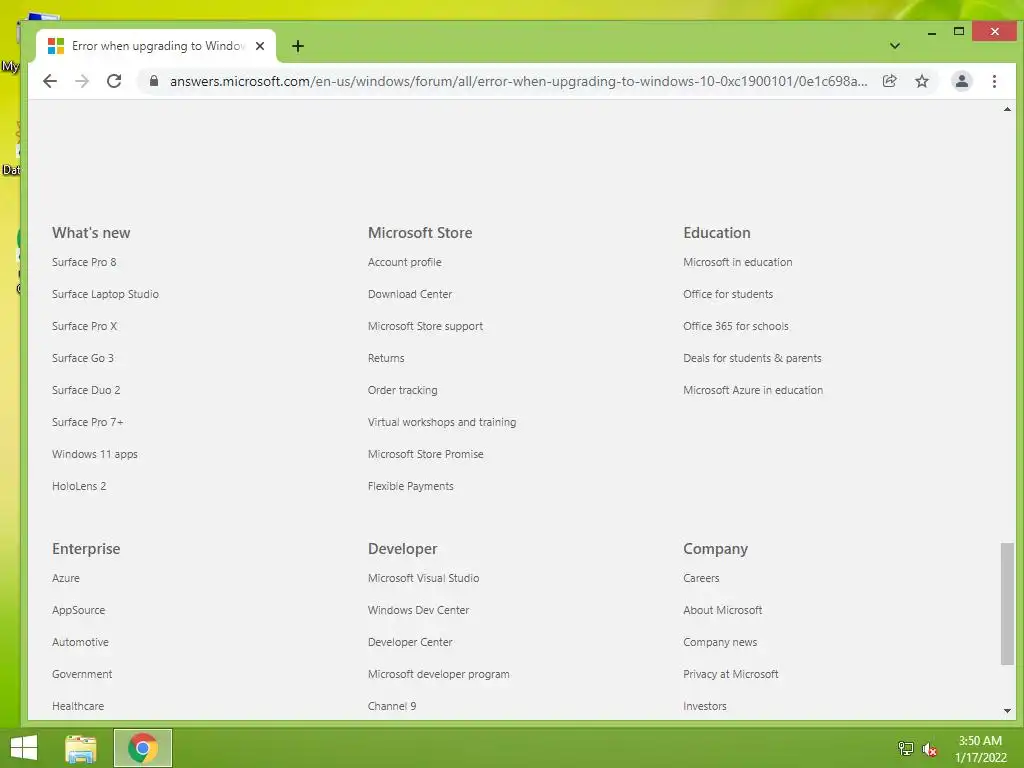The image size is (1024, 768).
Task: Open the Azure enterprise link
Action: point(66,578)
